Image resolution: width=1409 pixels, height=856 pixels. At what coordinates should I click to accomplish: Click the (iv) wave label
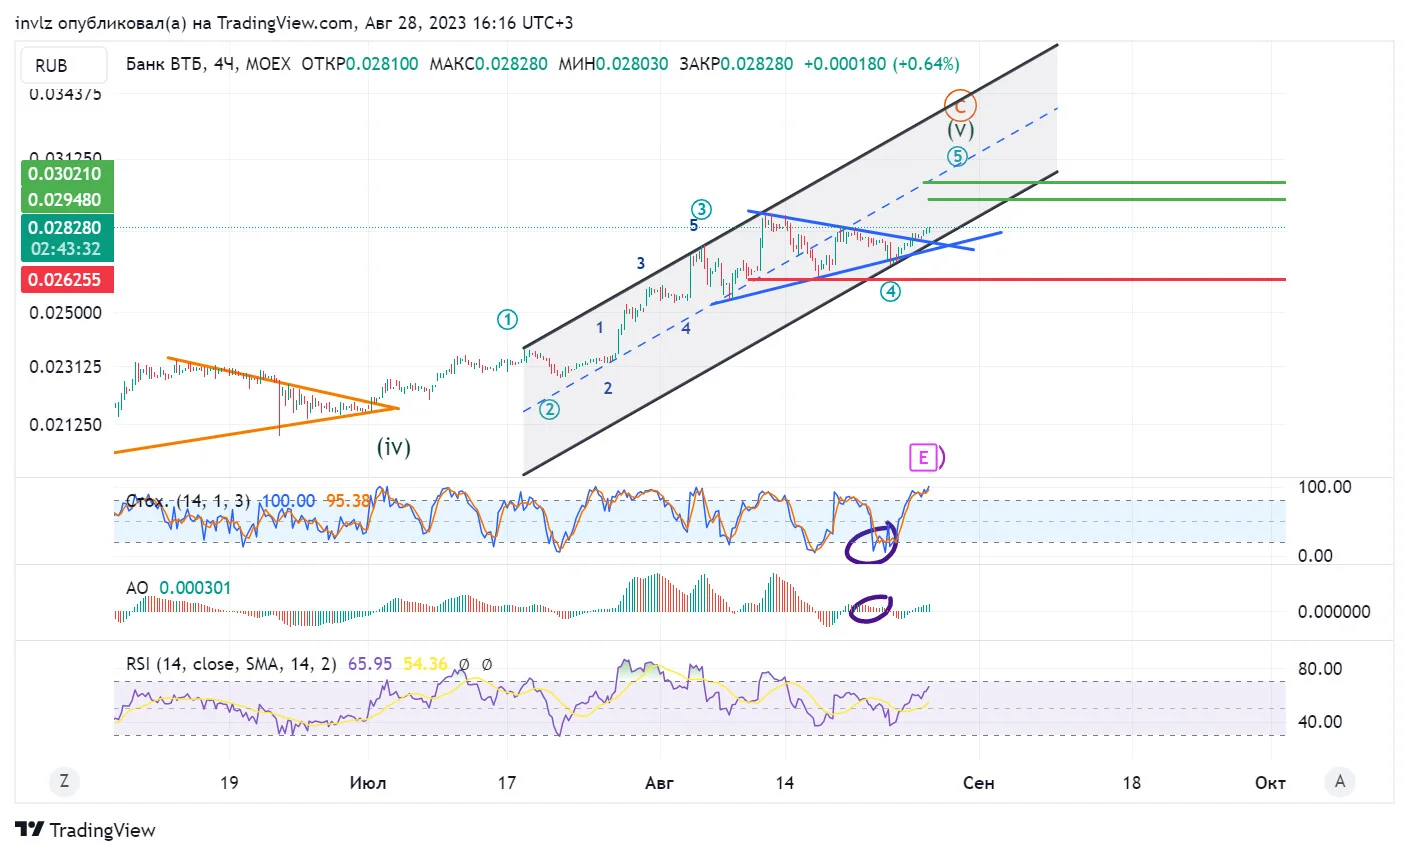(394, 446)
